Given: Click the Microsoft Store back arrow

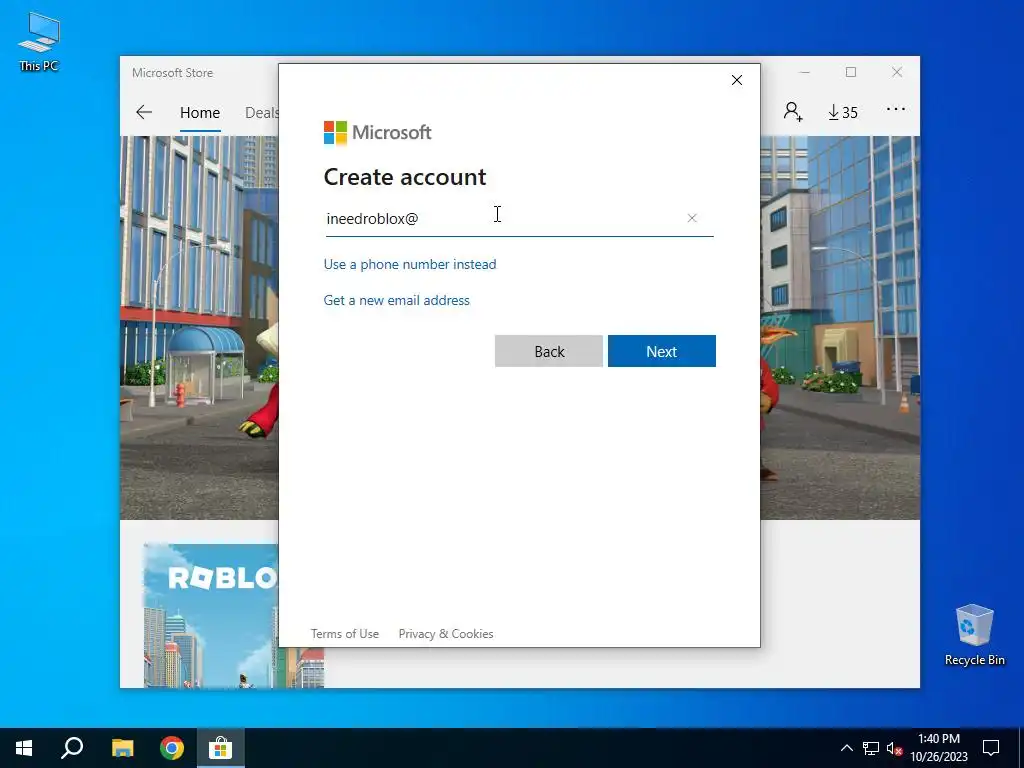Looking at the screenshot, I should click(144, 112).
